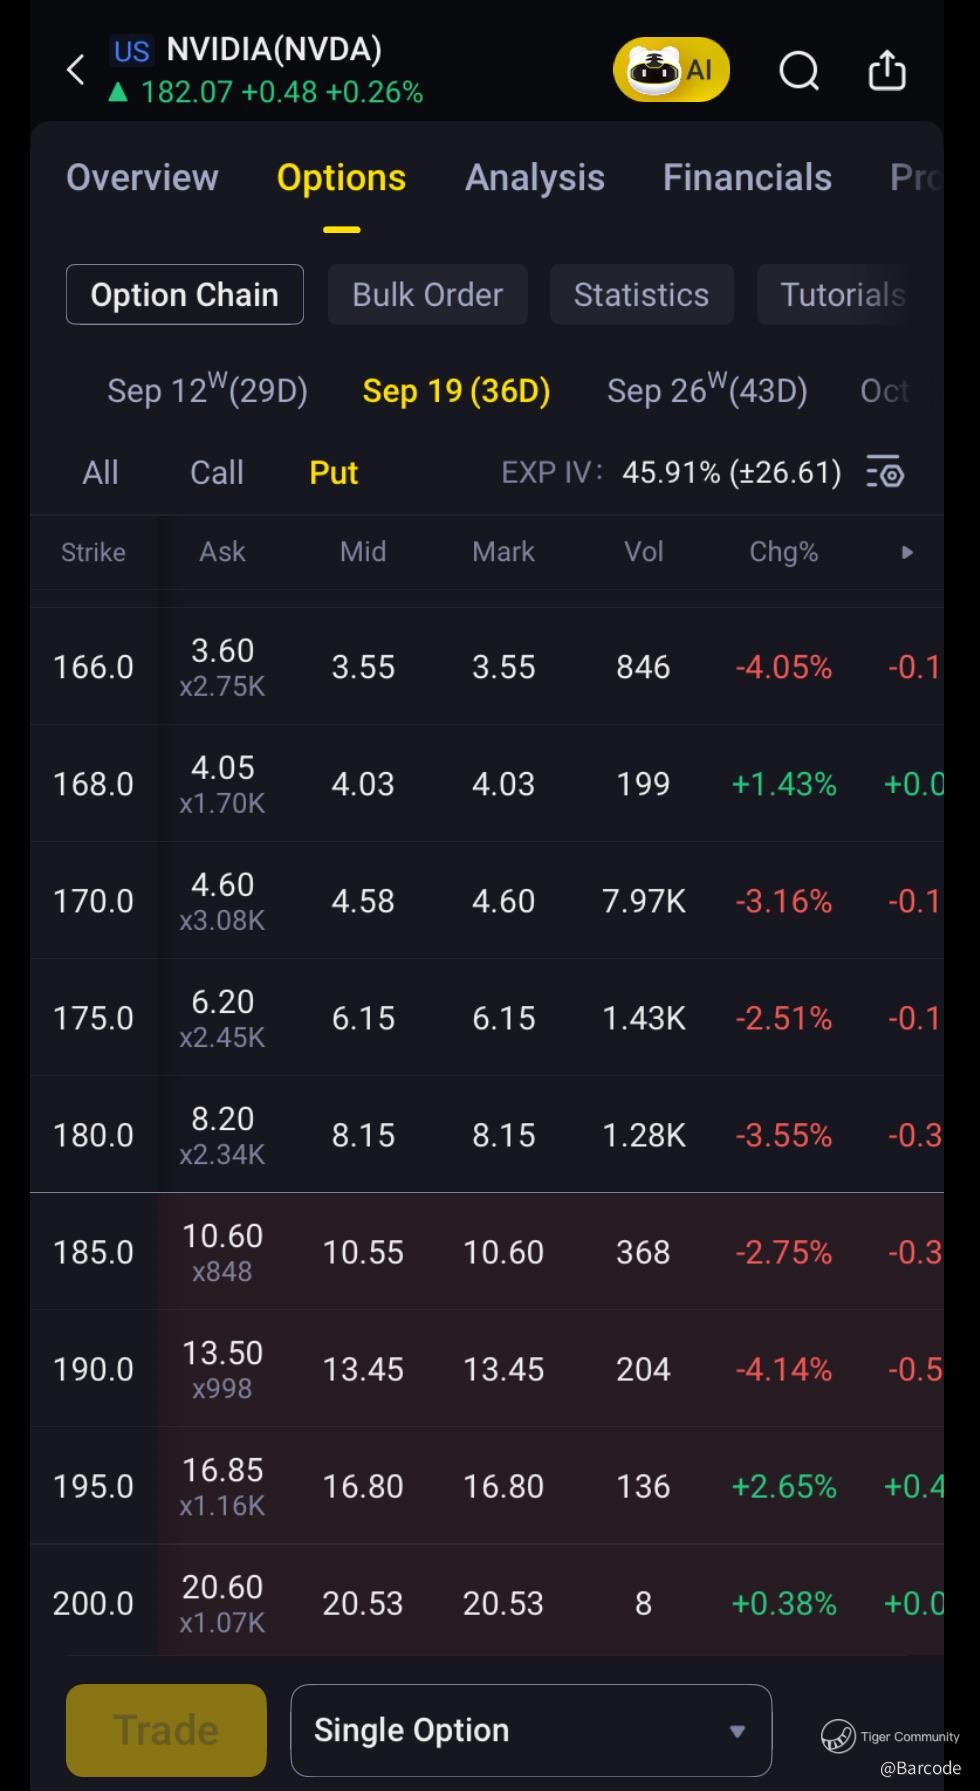Screen dimensions: 980x1791
Task: Open the Financials tab
Action: click(747, 178)
